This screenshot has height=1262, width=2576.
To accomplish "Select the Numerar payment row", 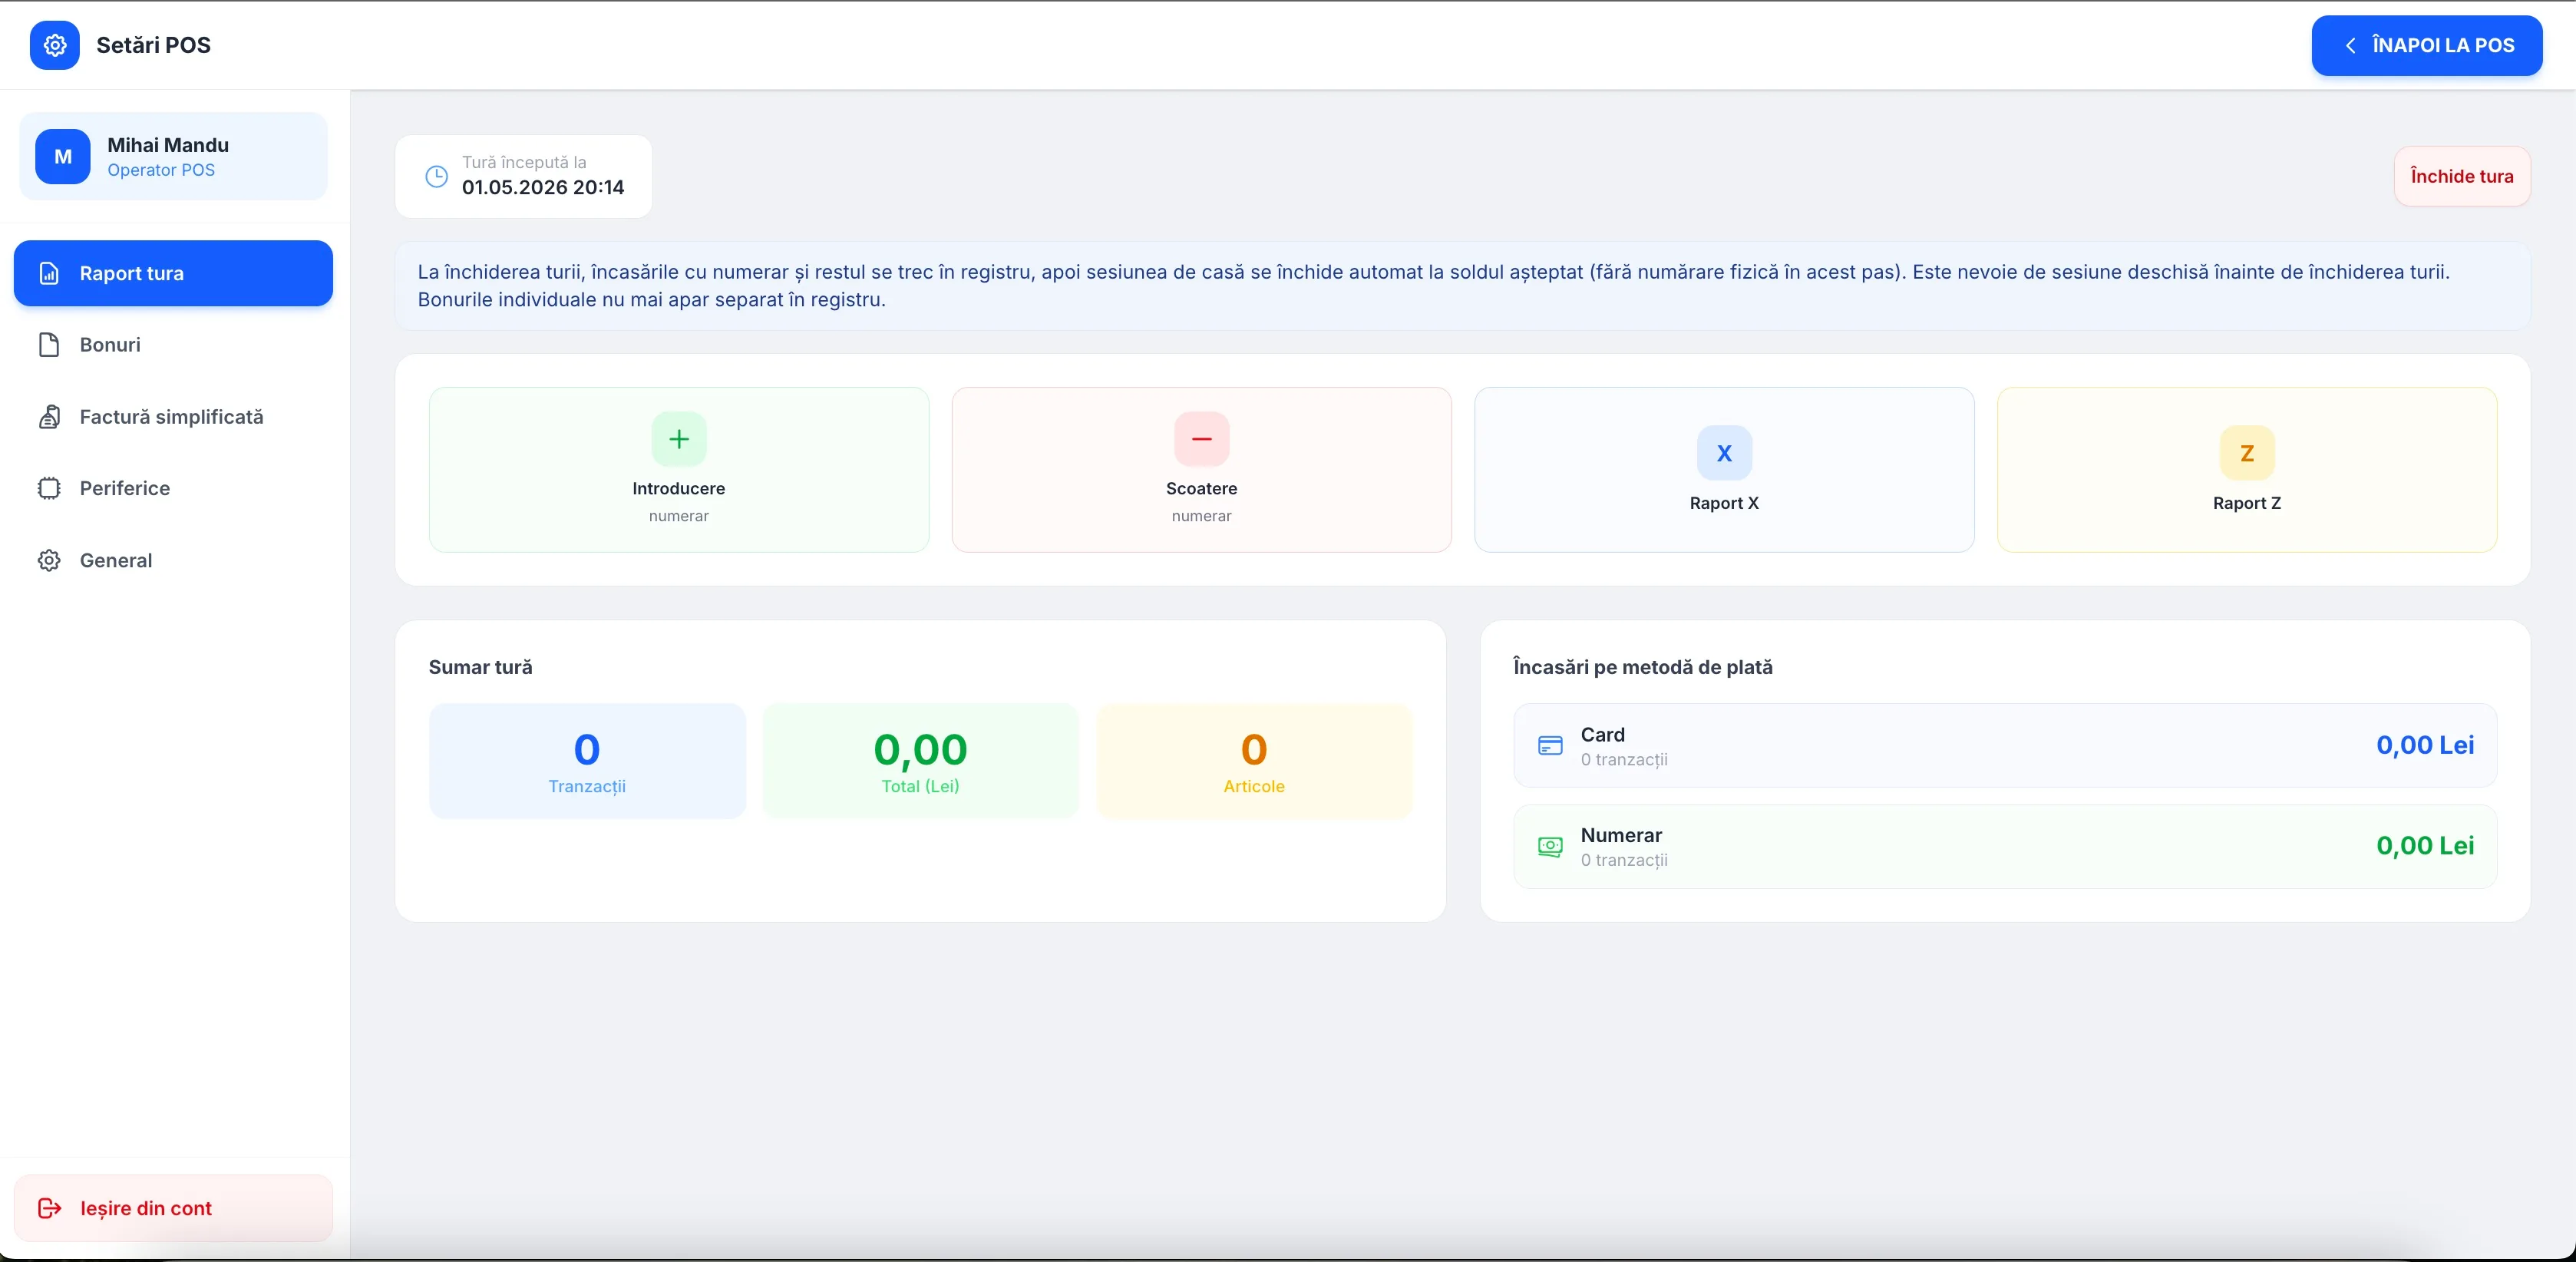I will point(2005,847).
